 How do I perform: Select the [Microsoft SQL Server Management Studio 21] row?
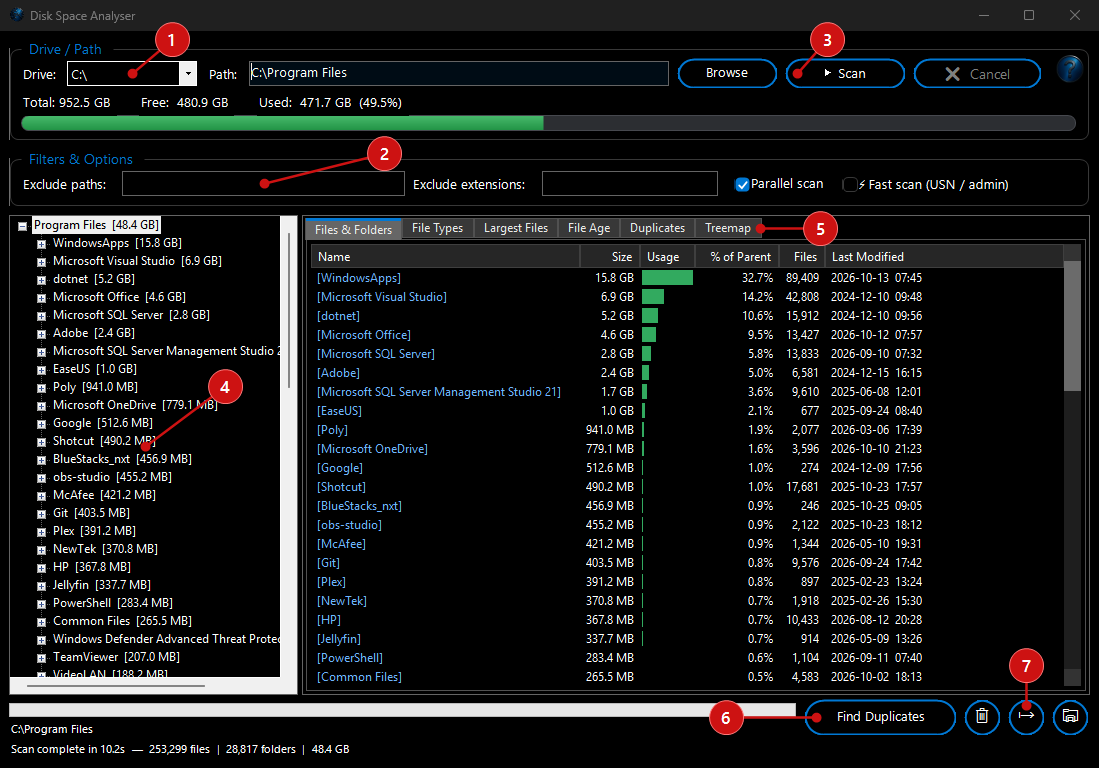click(687, 392)
